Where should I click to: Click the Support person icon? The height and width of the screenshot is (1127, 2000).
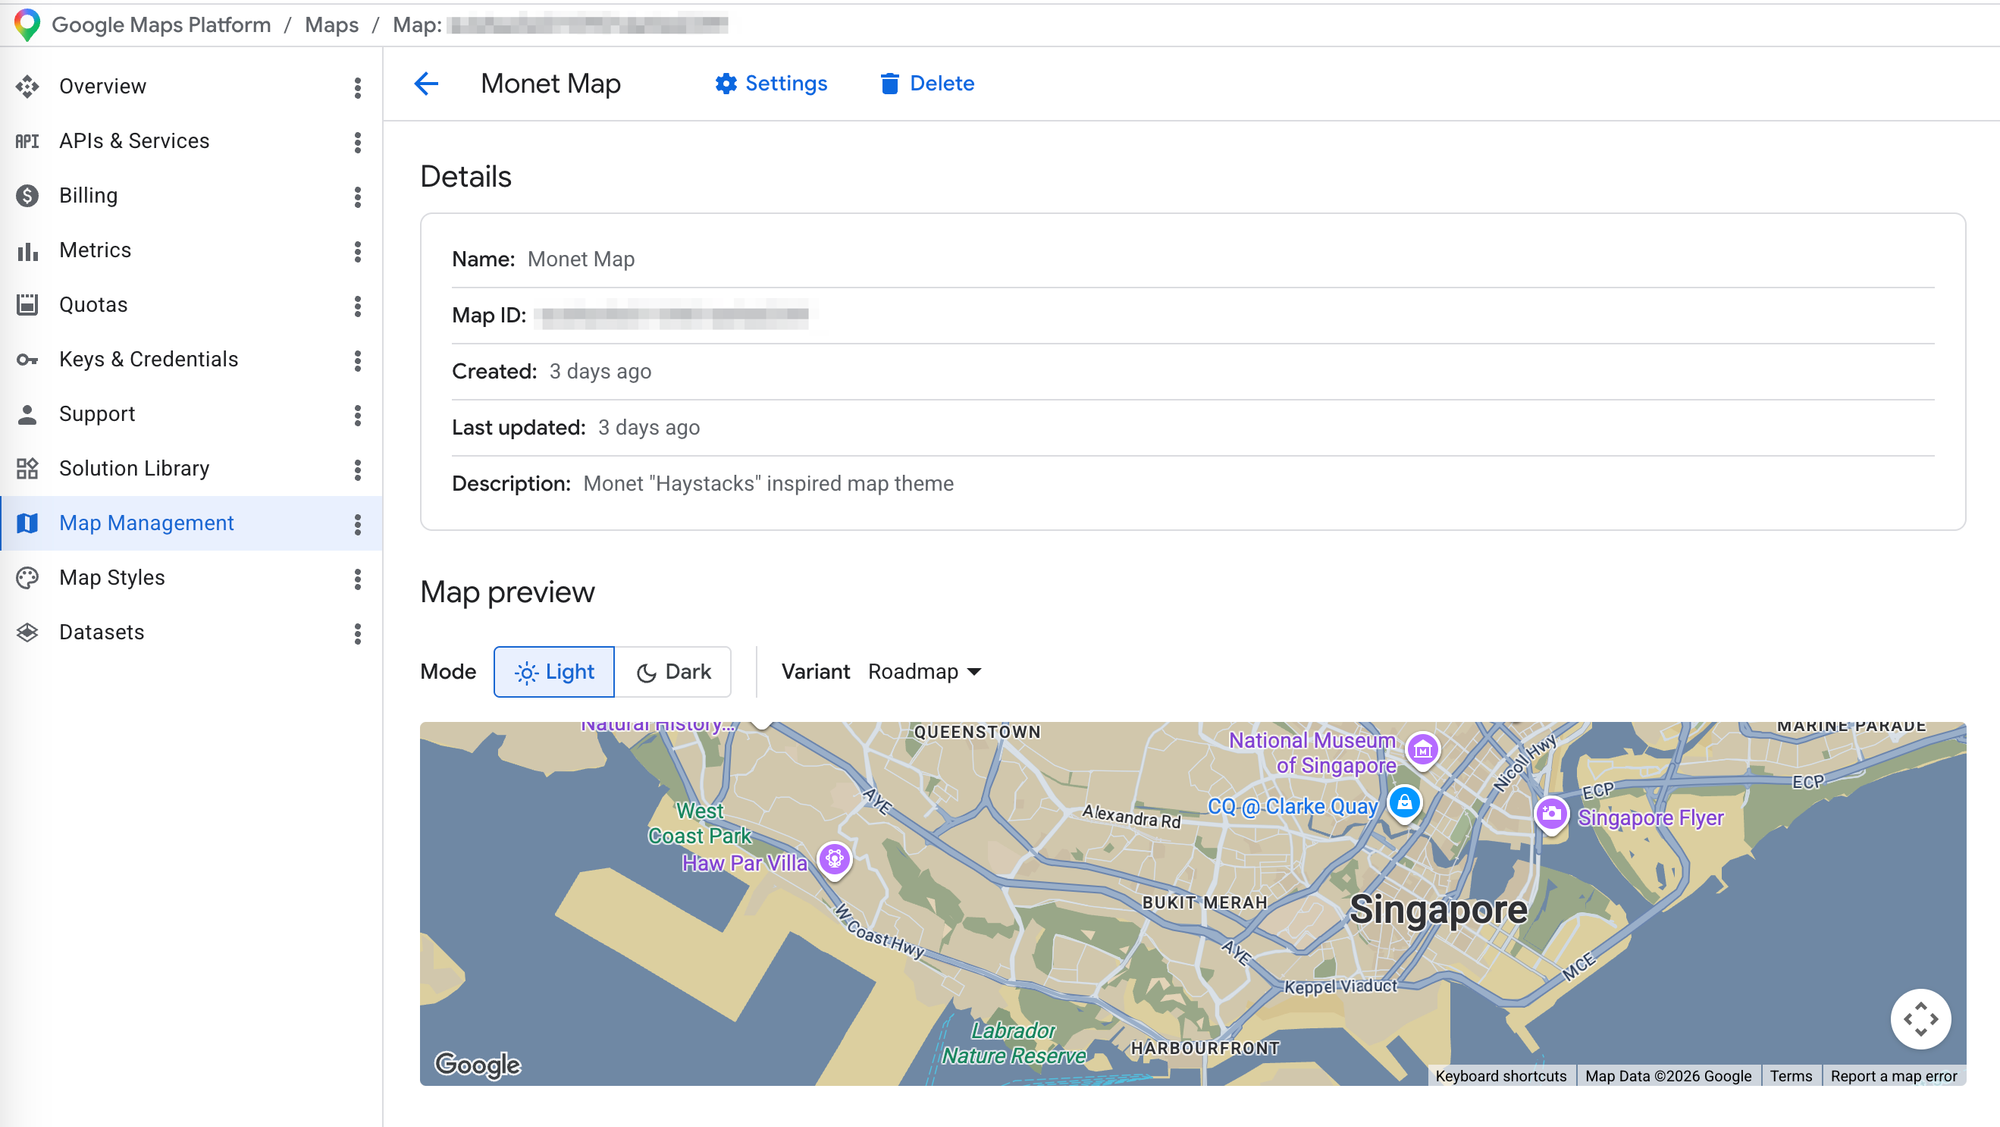[28, 414]
